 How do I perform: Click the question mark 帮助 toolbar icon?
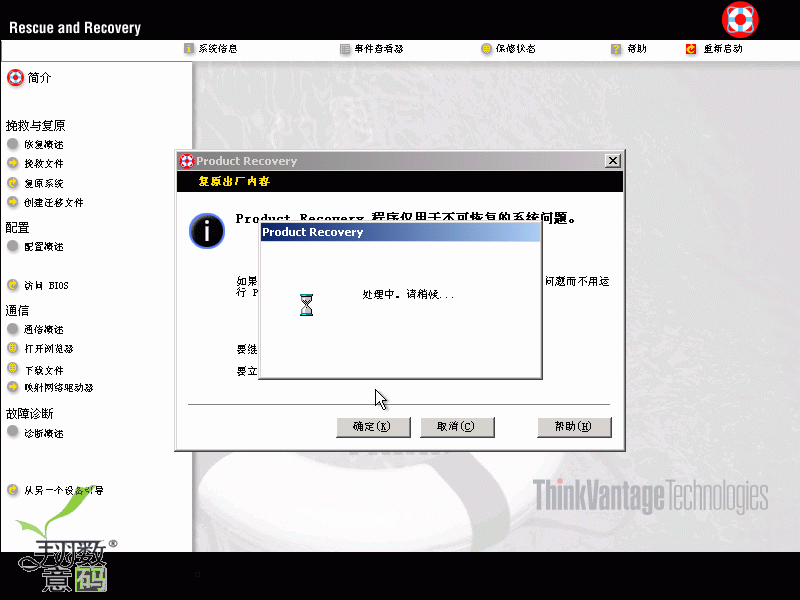tap(616, 49)
